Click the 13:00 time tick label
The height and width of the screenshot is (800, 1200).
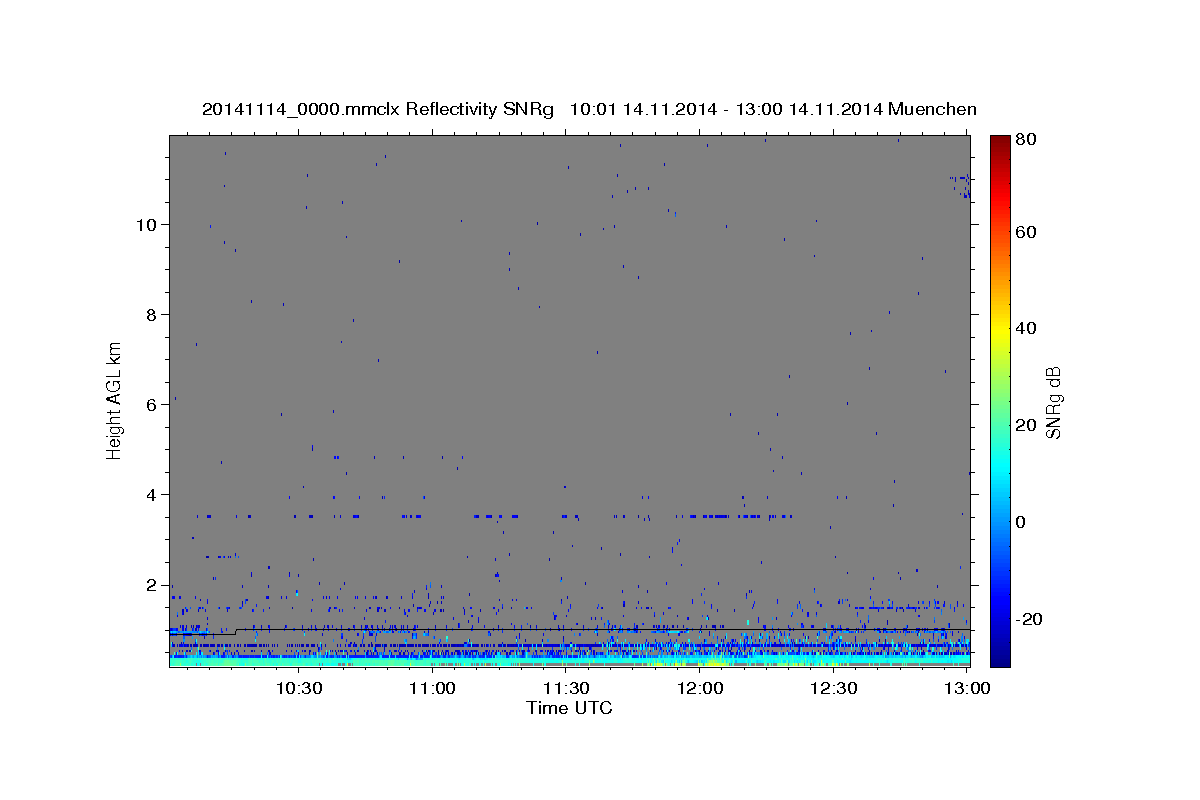(x=967, y=688)
